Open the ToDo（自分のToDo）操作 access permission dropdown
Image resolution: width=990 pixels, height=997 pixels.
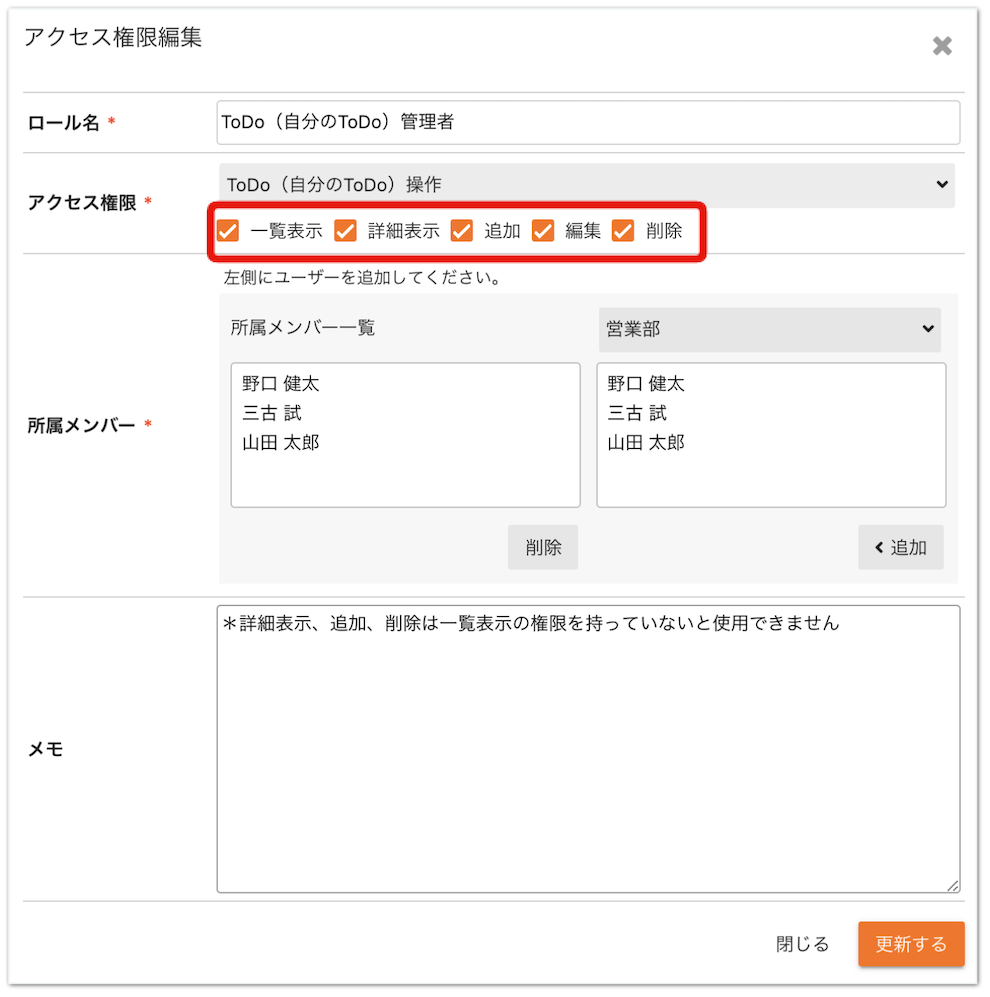tap(587, 185)
